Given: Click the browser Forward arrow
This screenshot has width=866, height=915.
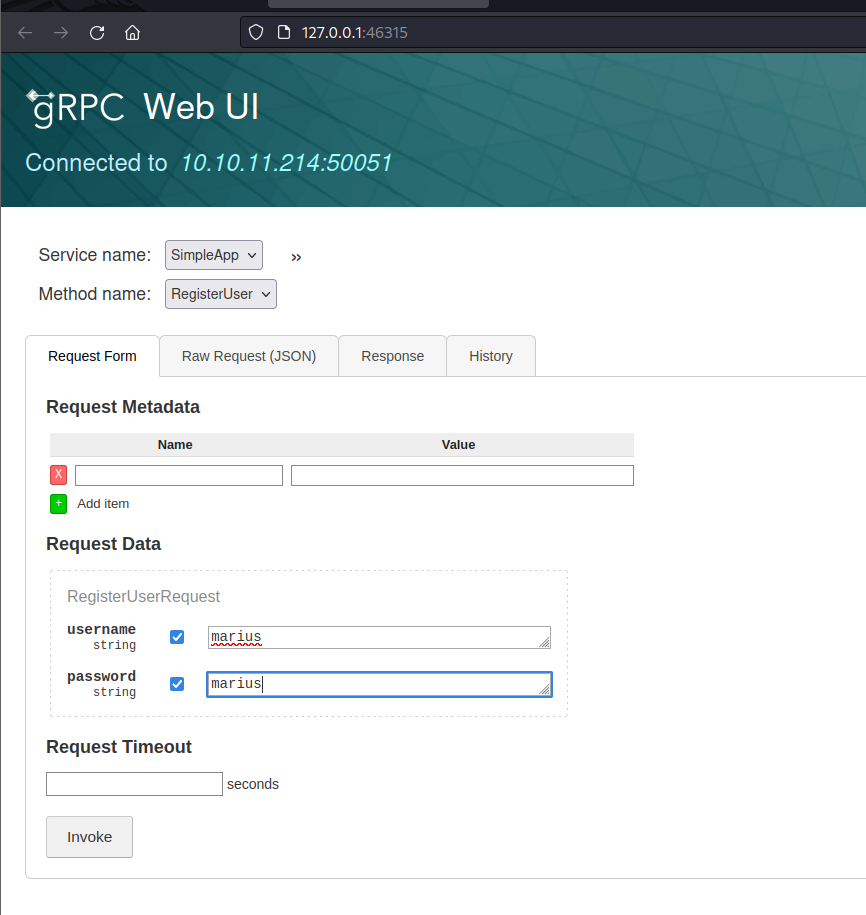Looking at the screenshot, I should tap(61, 33).
